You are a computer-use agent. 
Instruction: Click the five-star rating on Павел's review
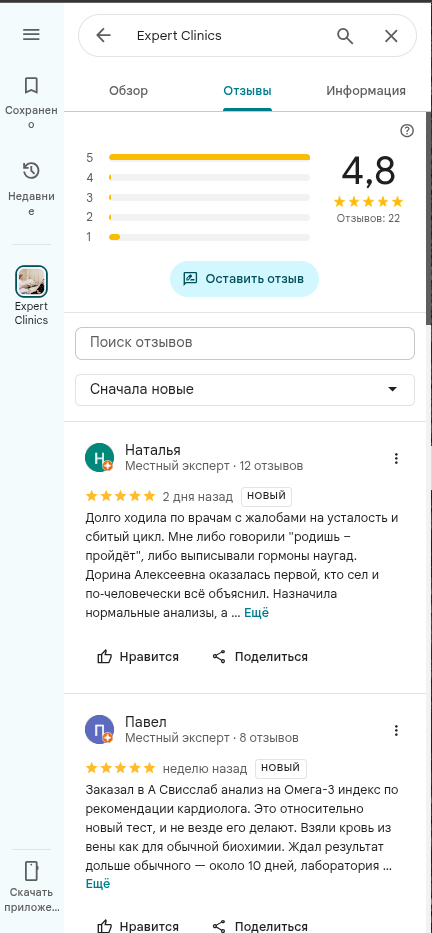point(120,768)
